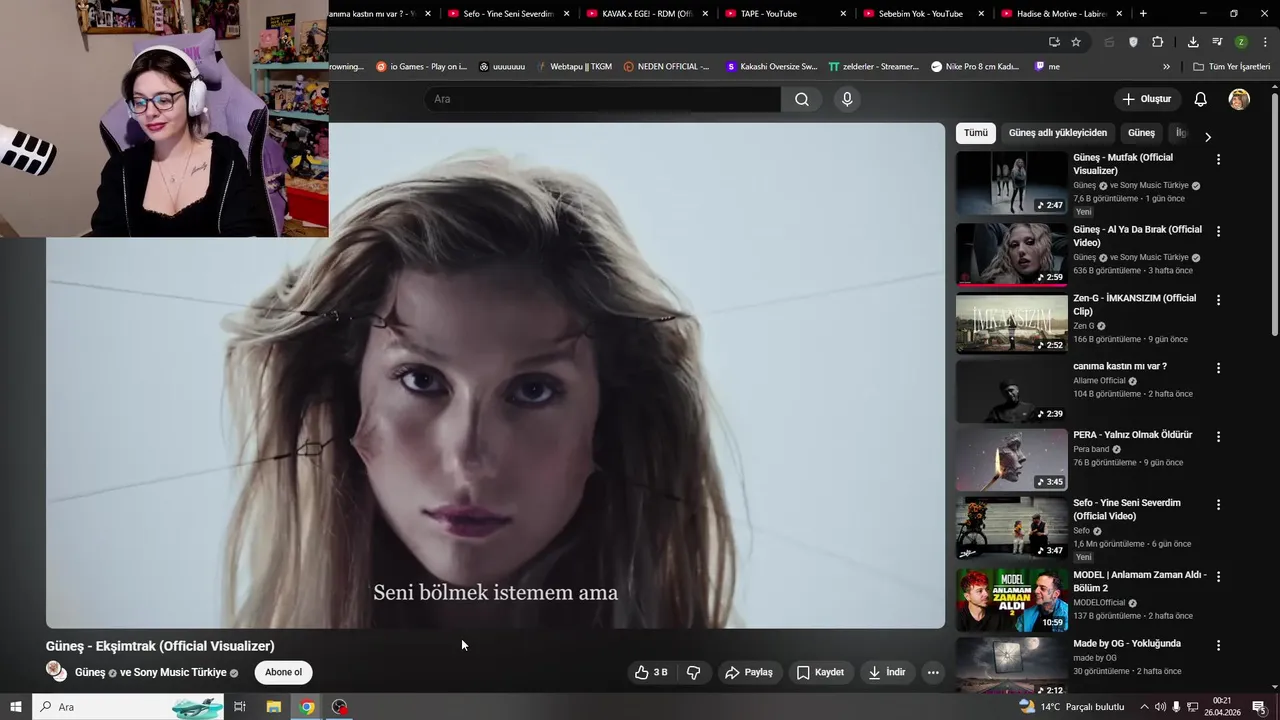Open Tüm Yer İşaretleri bookmarks folder
This screenshot has width=1280, height=720.
pos(1231,67)
